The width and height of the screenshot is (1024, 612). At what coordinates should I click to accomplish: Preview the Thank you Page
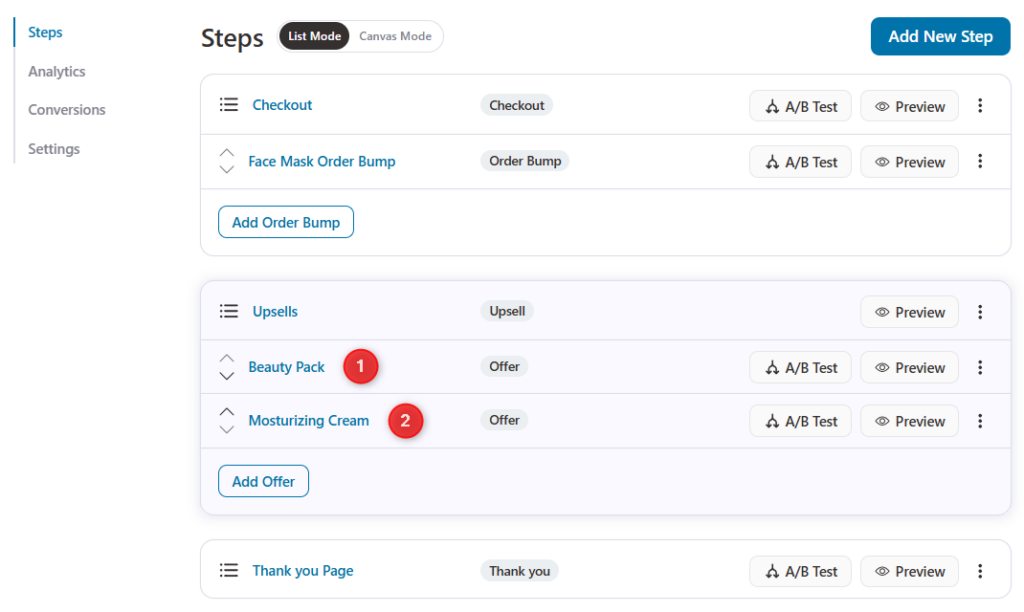click(x=909, y=572)
